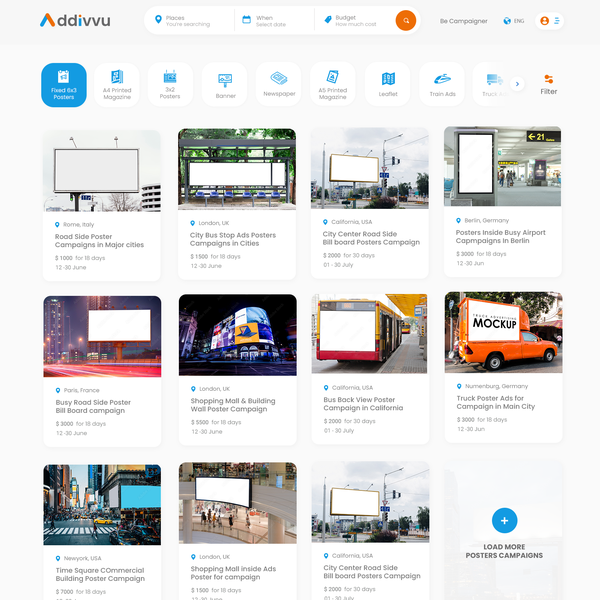Open Posters Inside Busy Airport title
The height and width of the screenshot is (600, 600).
(x=500, y=236)
